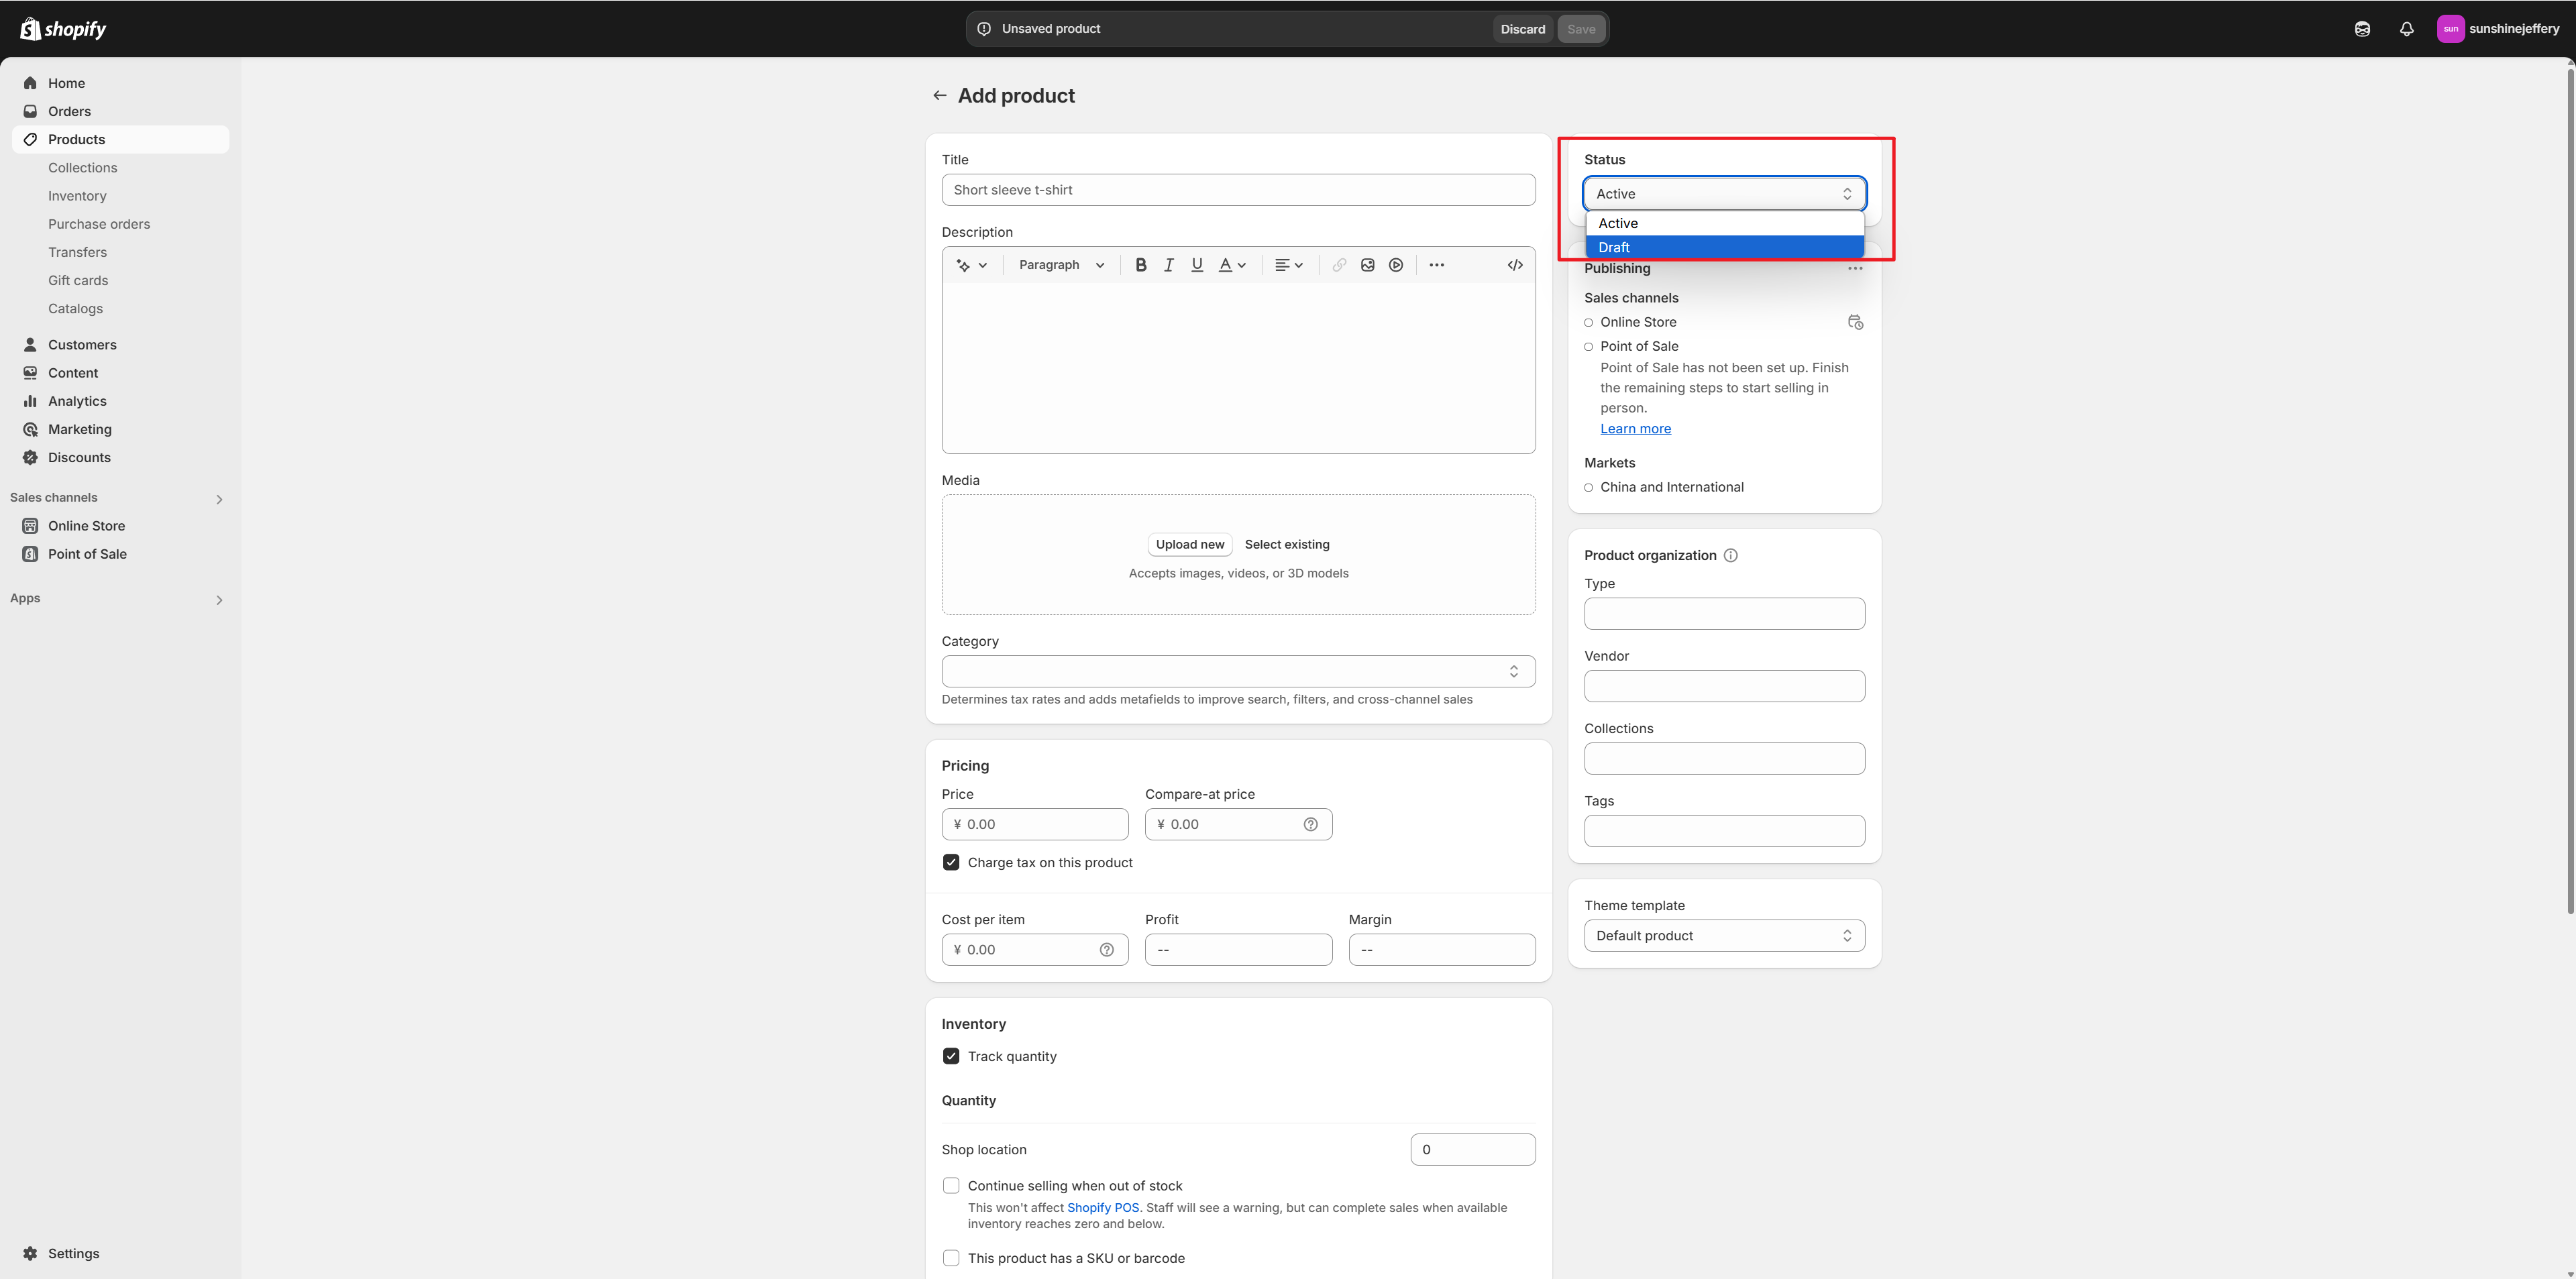
Task: Open the Theme template dropdown
Action: pyautogui.click(x=1724, y=936)
